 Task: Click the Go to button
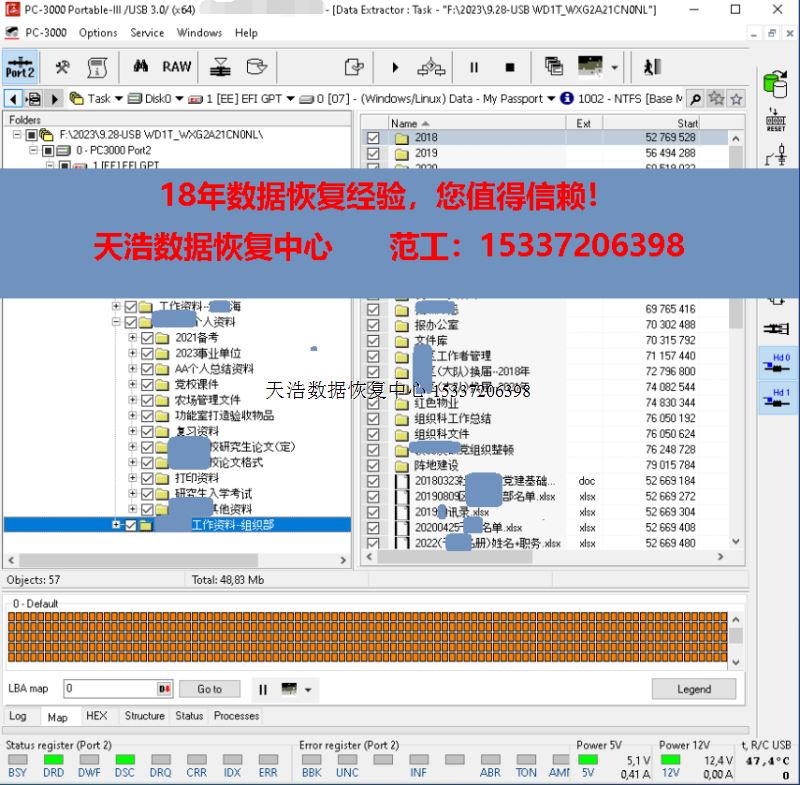[x=209, y=689]
